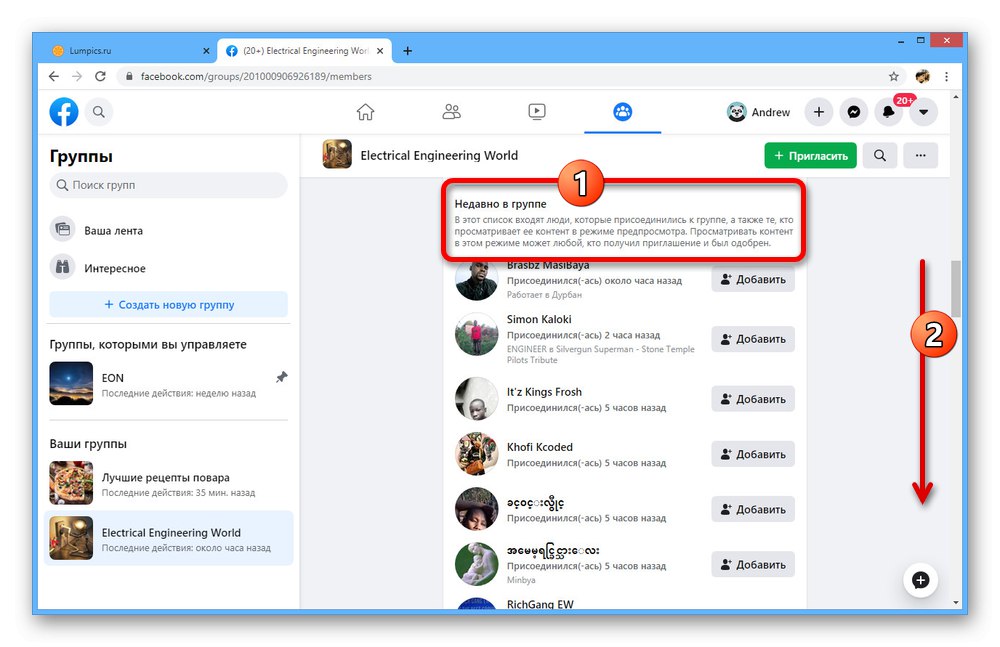
Task: Click Создать новую группу button
Action: (x=168, y=304)
